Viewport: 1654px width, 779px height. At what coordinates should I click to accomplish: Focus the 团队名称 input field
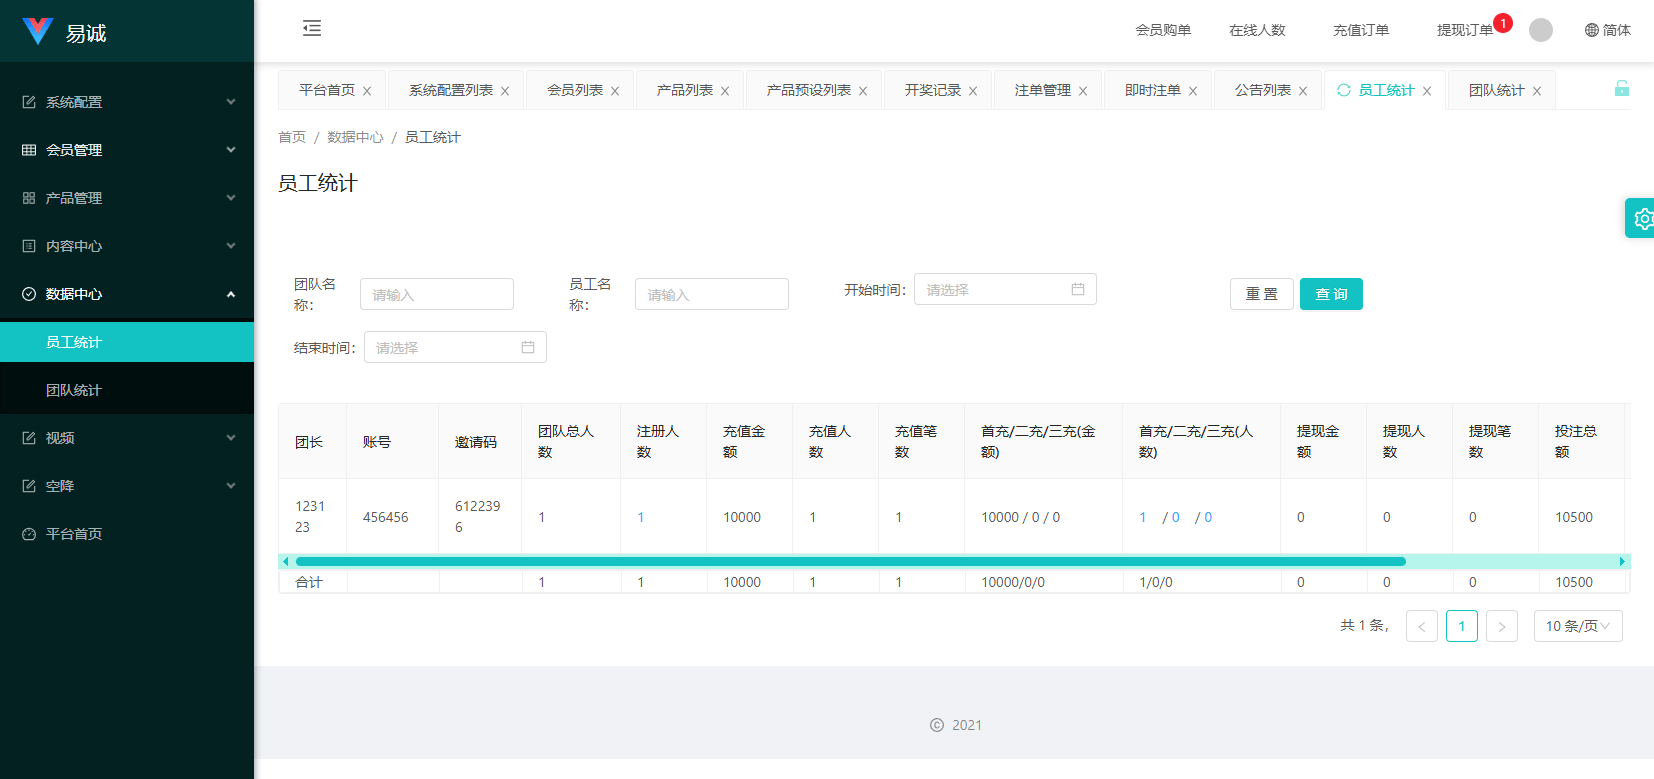436,295
